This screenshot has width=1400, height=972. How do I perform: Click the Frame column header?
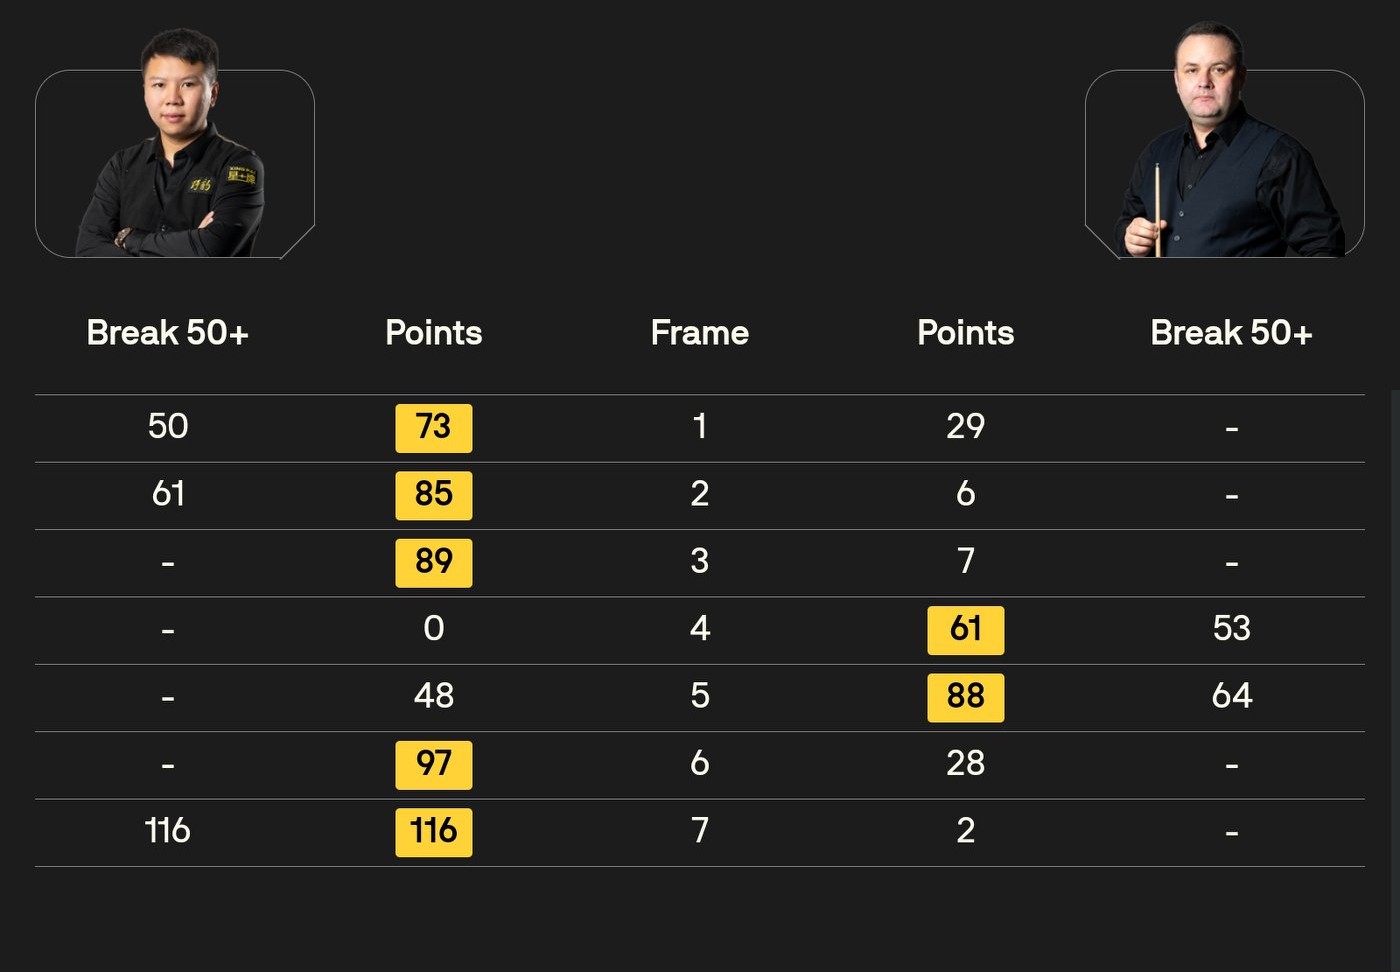pos(699,333)
